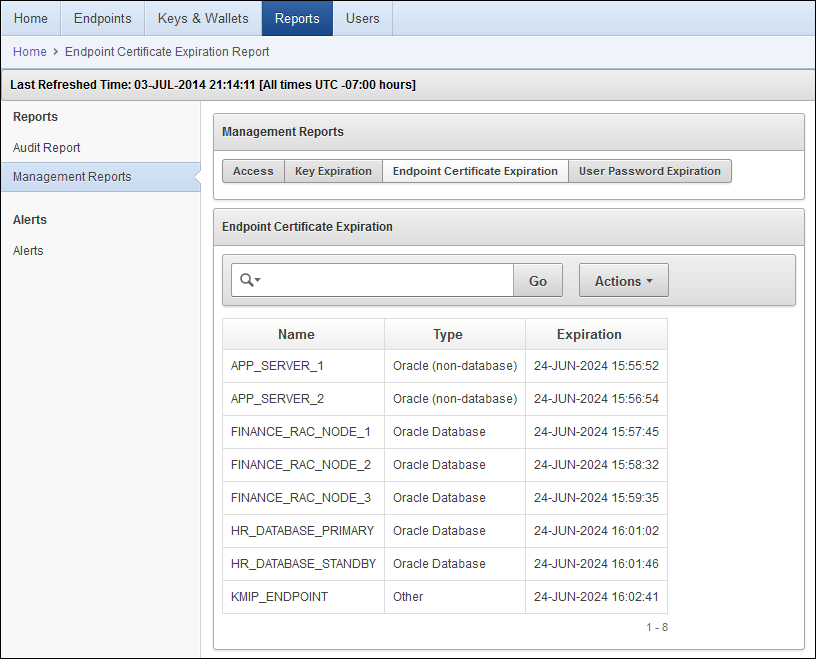Sort by Name column header
The width and height of the screenshot is (816, 659).
296,334
